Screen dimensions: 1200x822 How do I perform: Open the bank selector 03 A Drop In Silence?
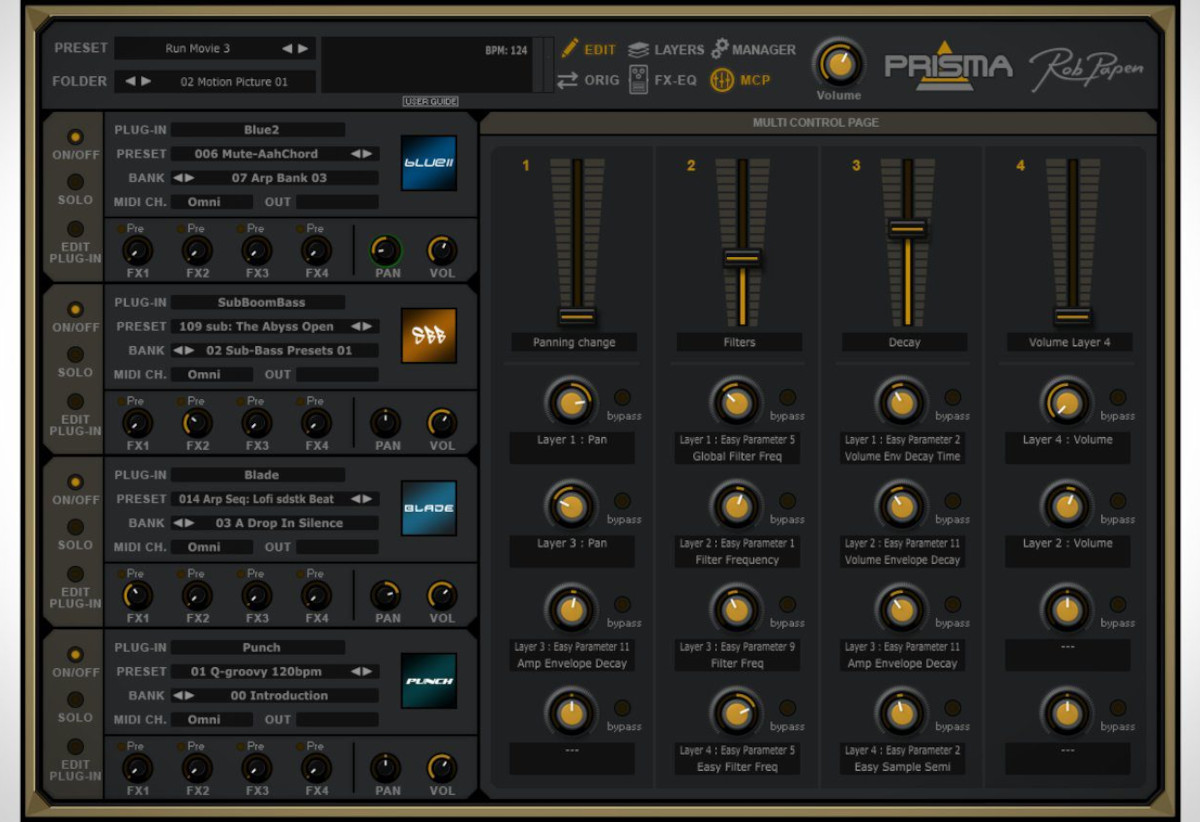[278, 523]
